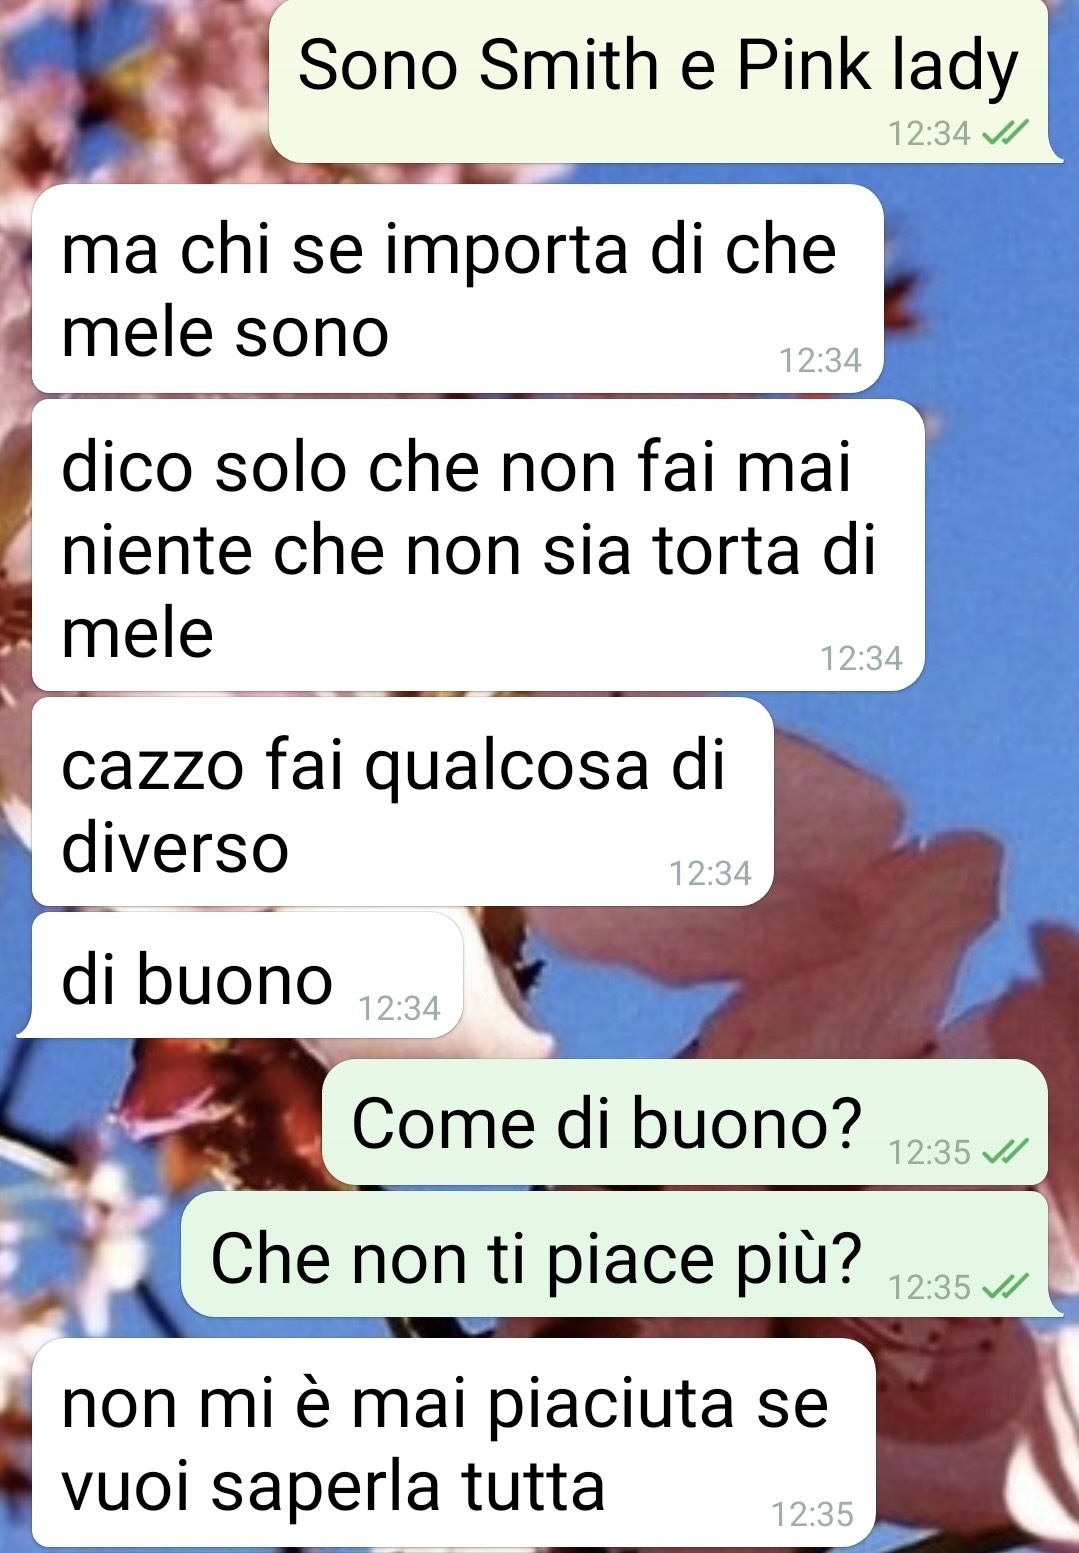Tap the 12:34 timestamp on 'Sono Smith e Pink lady'
This screenshot has height=1553, width=1079.
930,133
